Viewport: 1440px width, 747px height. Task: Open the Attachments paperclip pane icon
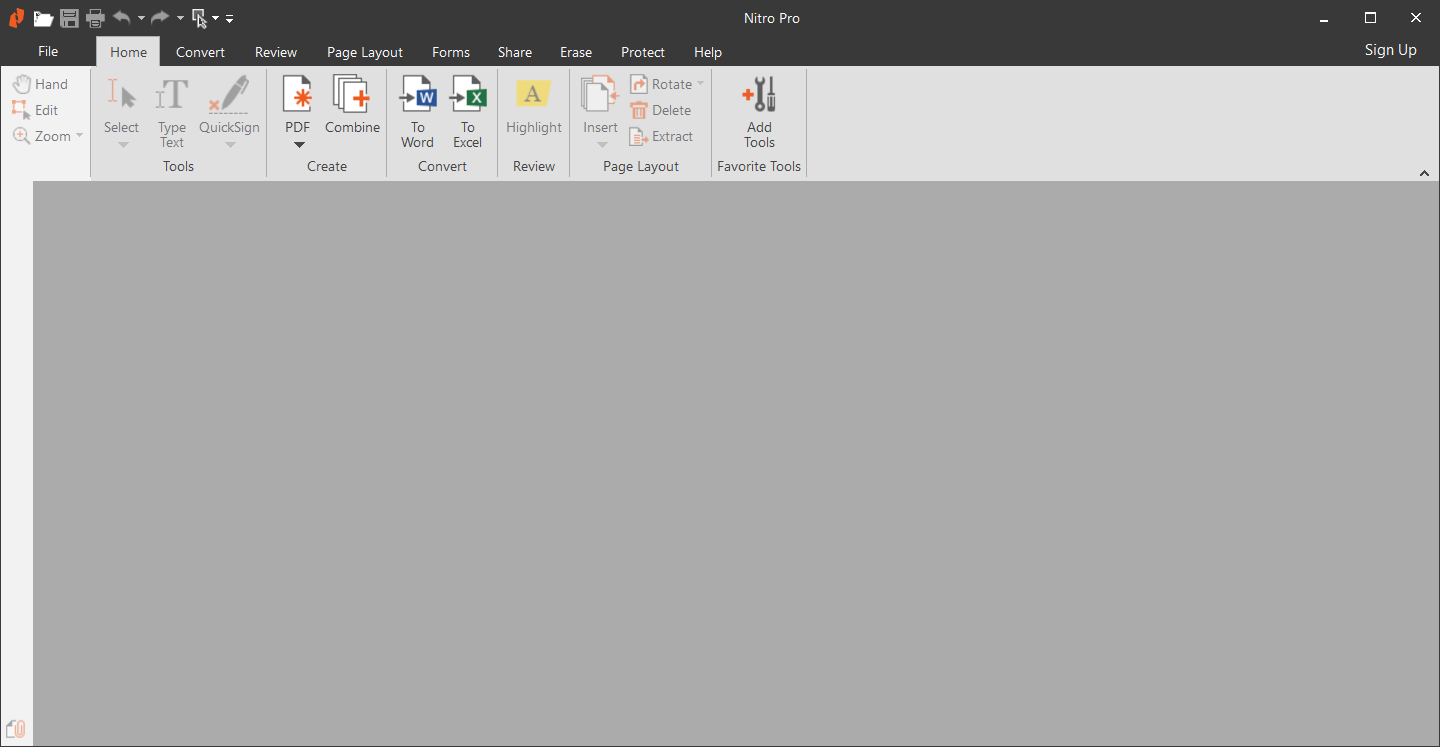16,729
